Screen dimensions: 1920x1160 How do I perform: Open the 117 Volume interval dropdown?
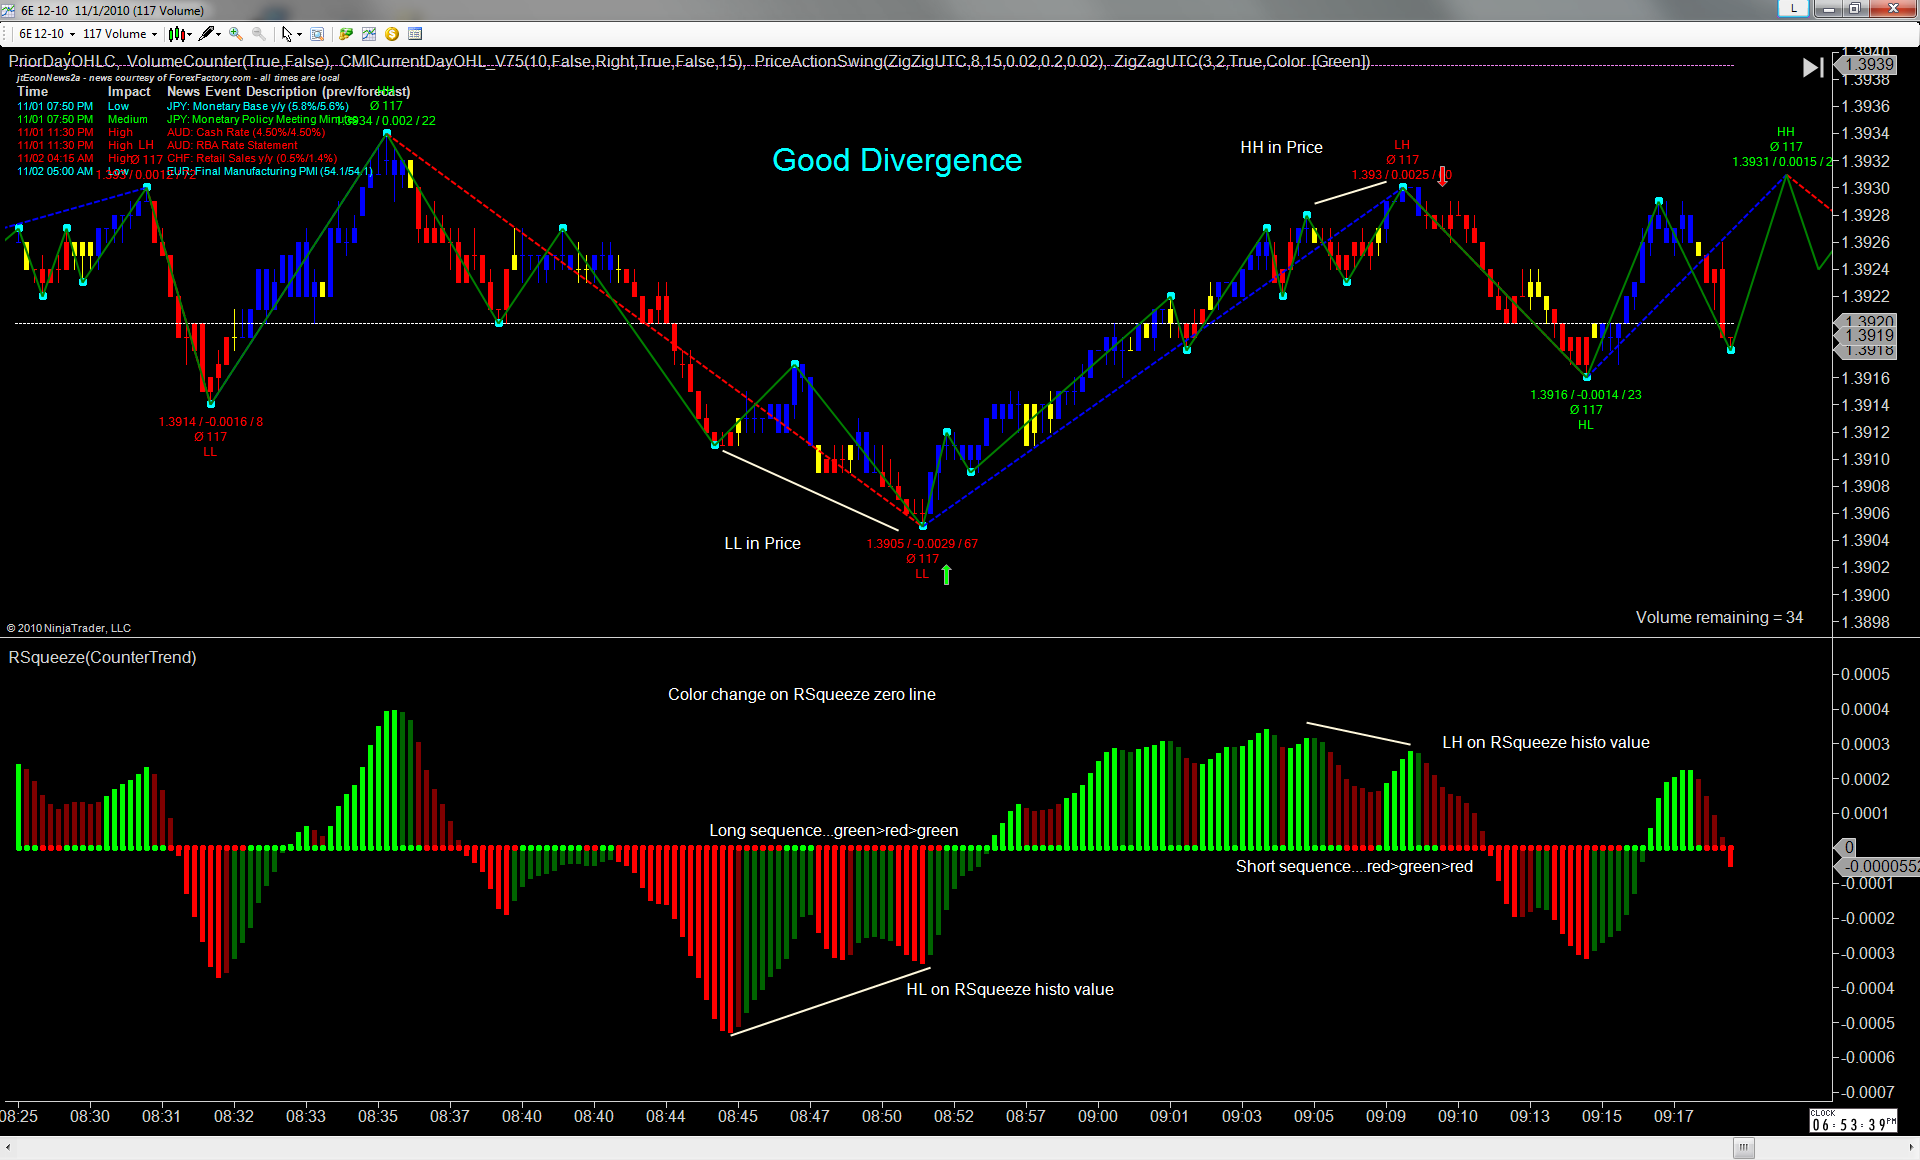point(120,34)
